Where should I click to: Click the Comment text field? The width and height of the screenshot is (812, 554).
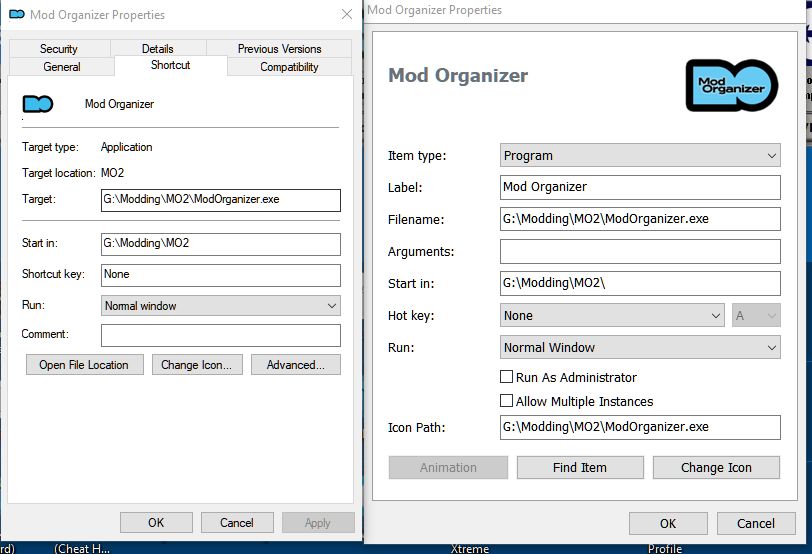pyautogui.click(x=220, y=335)
